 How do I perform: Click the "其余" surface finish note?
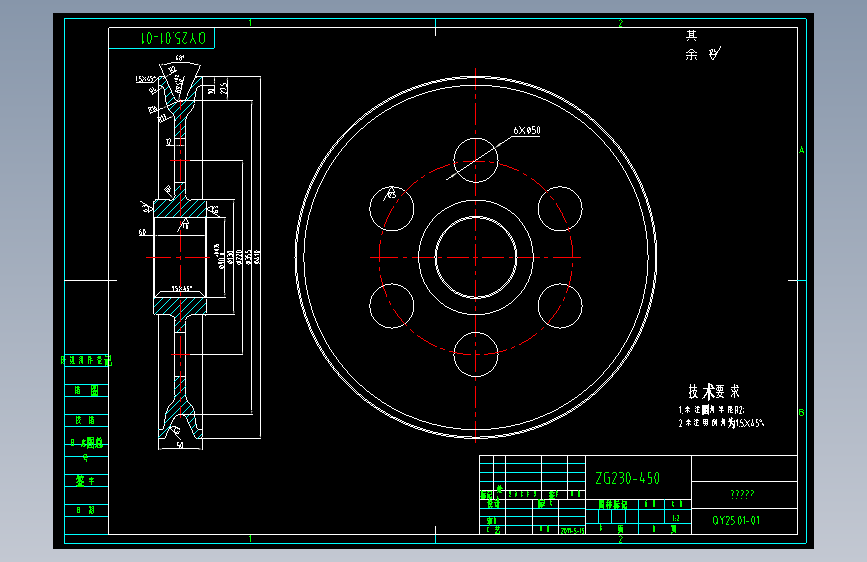(692, 45)
